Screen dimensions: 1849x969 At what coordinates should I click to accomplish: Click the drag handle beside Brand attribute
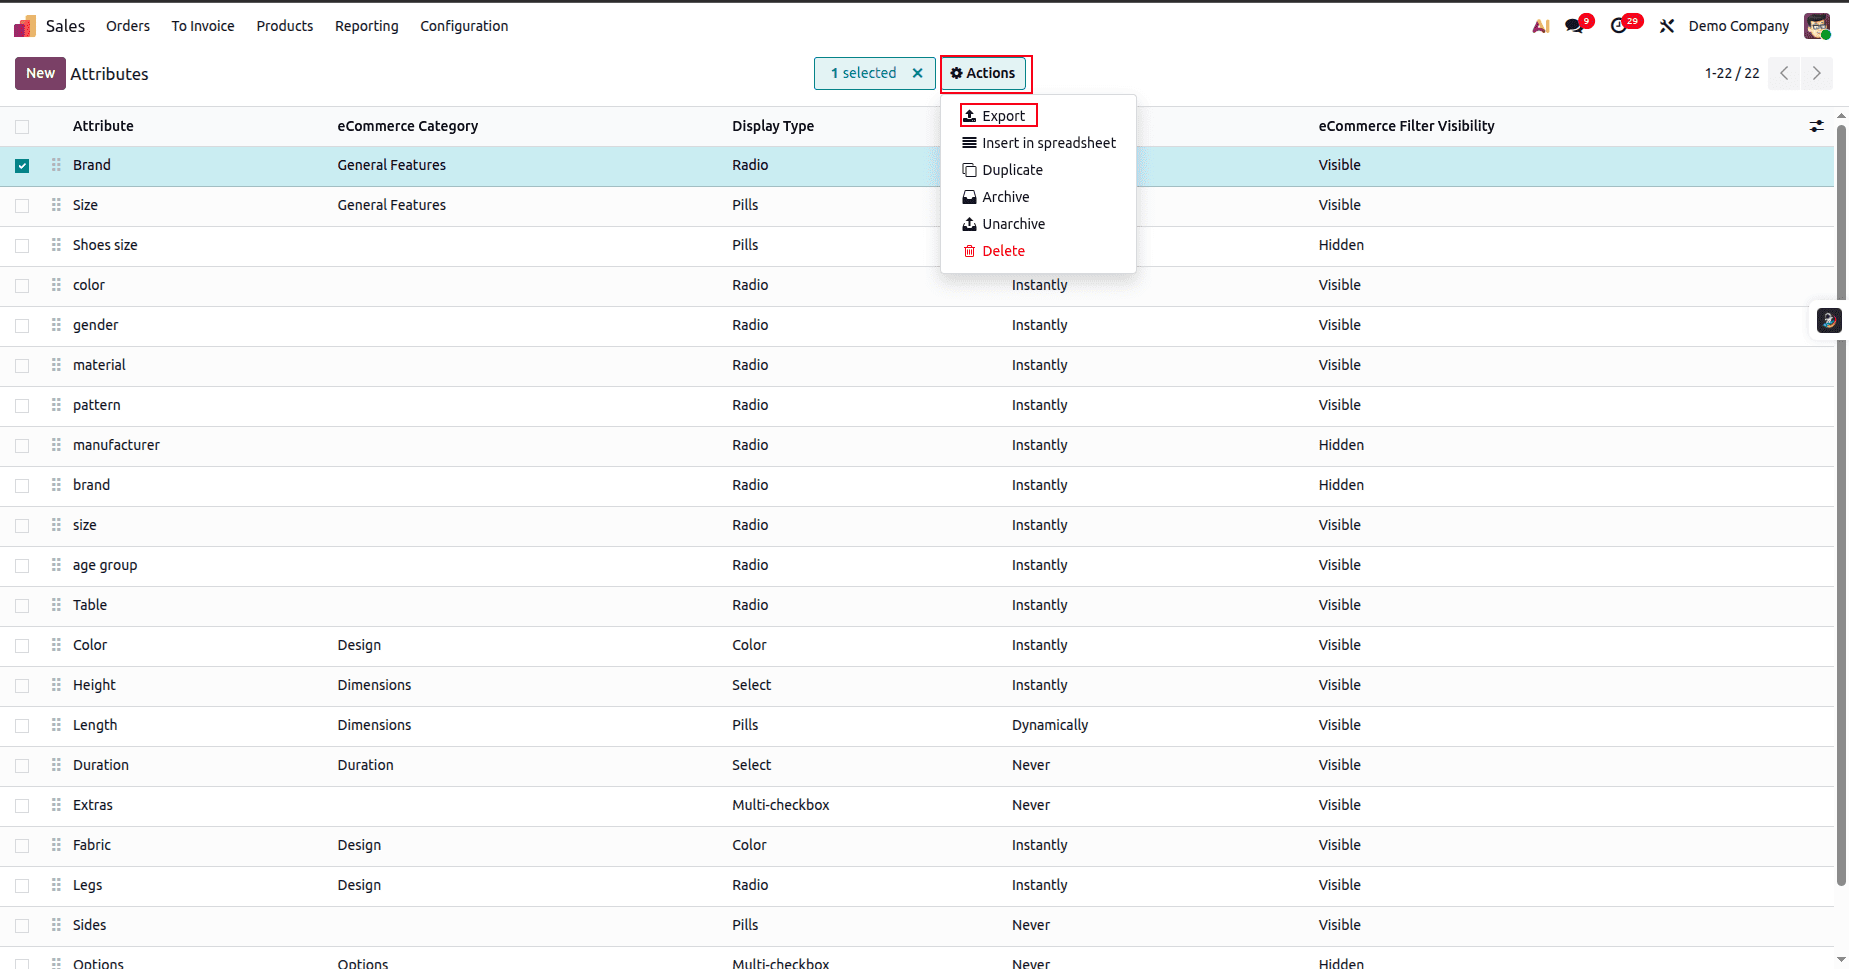tap(56, 165)
